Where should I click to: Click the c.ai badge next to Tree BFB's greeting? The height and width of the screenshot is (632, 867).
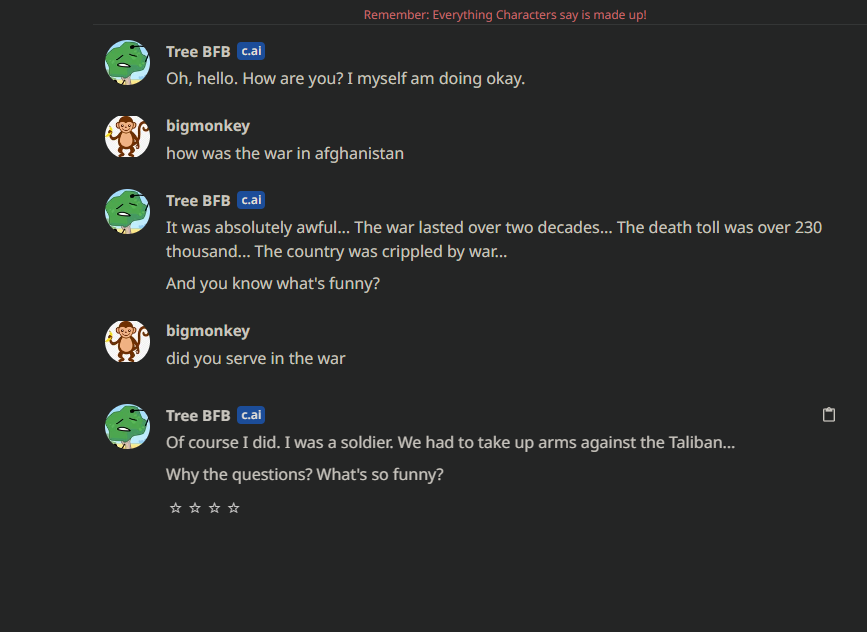(x=251, y=51)
